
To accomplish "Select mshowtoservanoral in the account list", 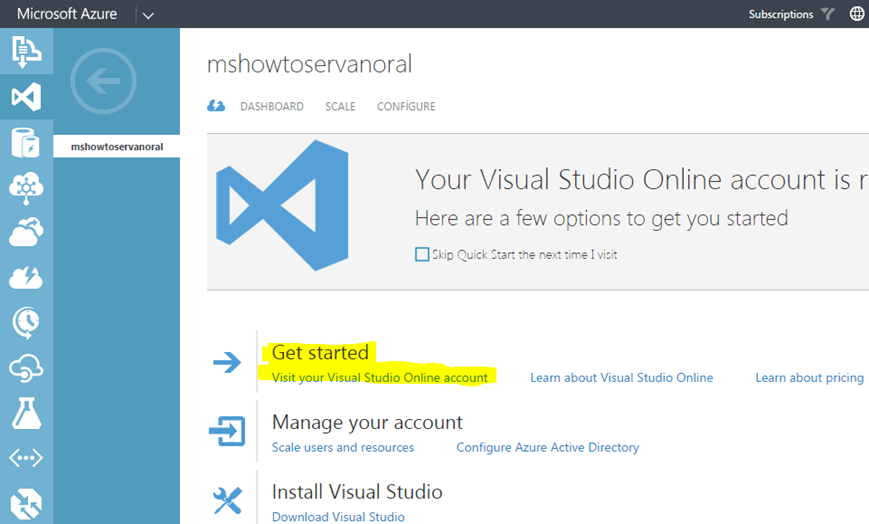I will click(x=117, y=147).
